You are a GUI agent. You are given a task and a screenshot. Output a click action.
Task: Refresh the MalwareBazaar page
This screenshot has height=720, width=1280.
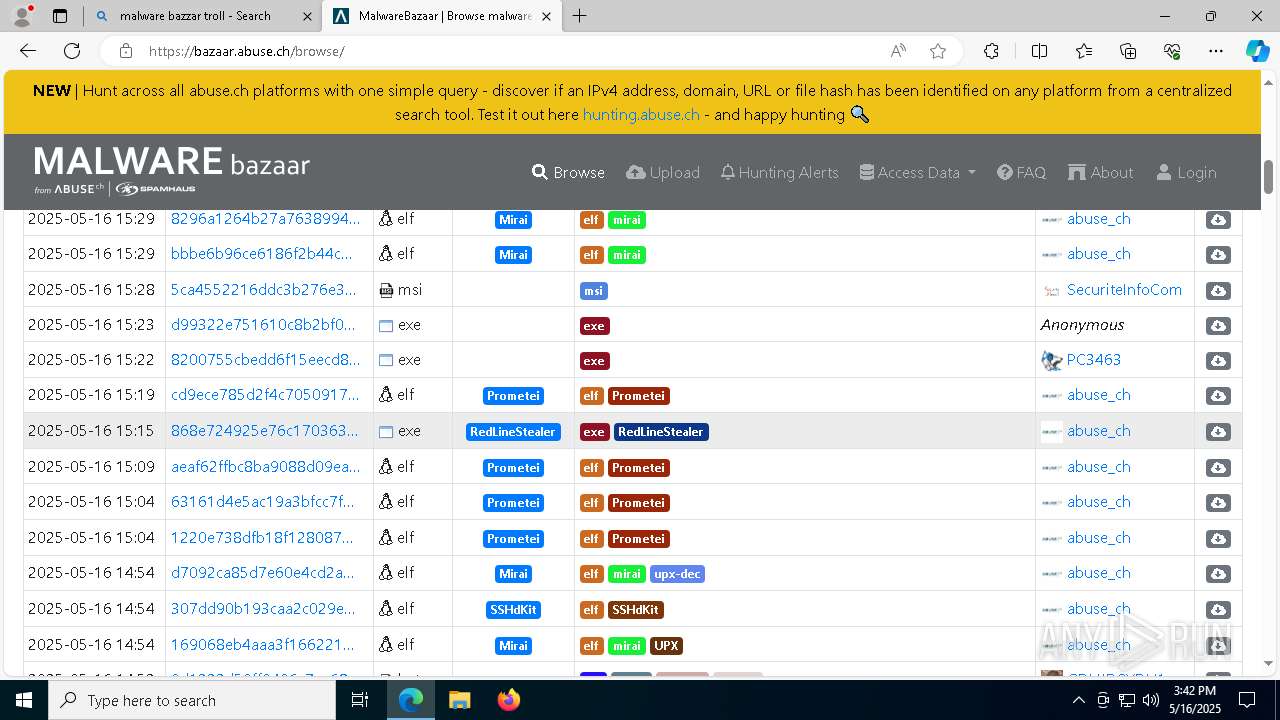[72, 51]
